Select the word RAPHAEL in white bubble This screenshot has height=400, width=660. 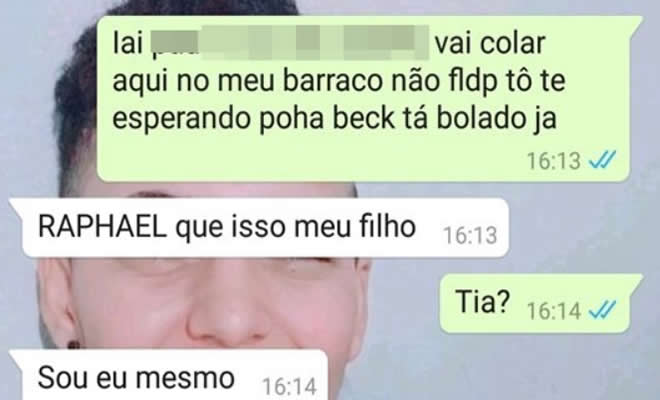click(x=102, y=227)
